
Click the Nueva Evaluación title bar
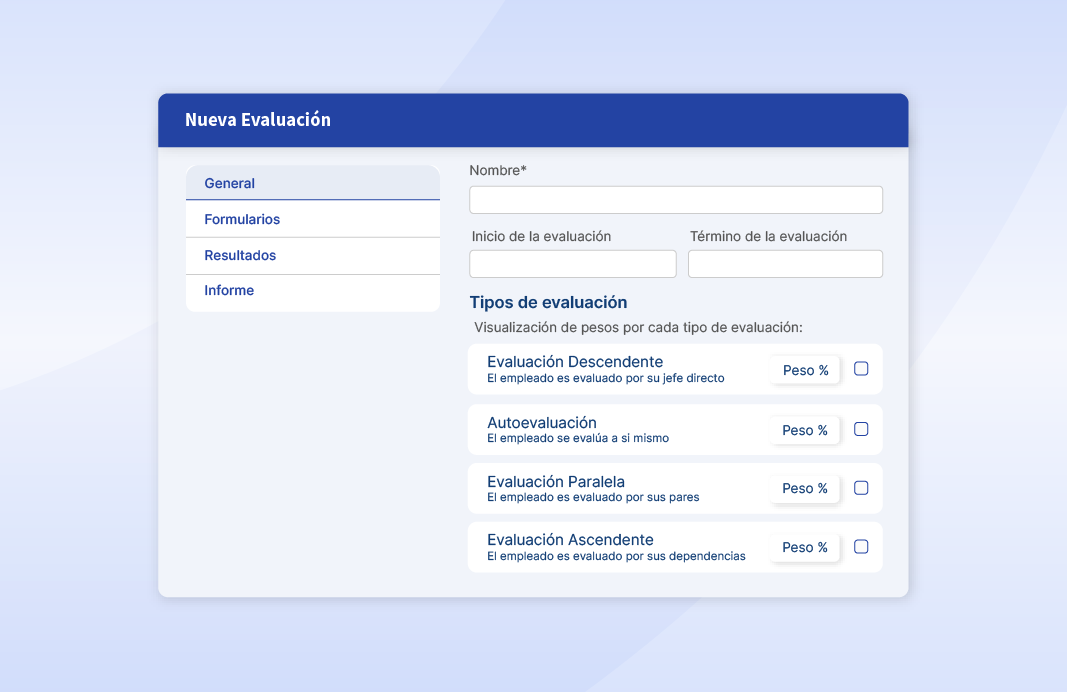coord(257,119)
